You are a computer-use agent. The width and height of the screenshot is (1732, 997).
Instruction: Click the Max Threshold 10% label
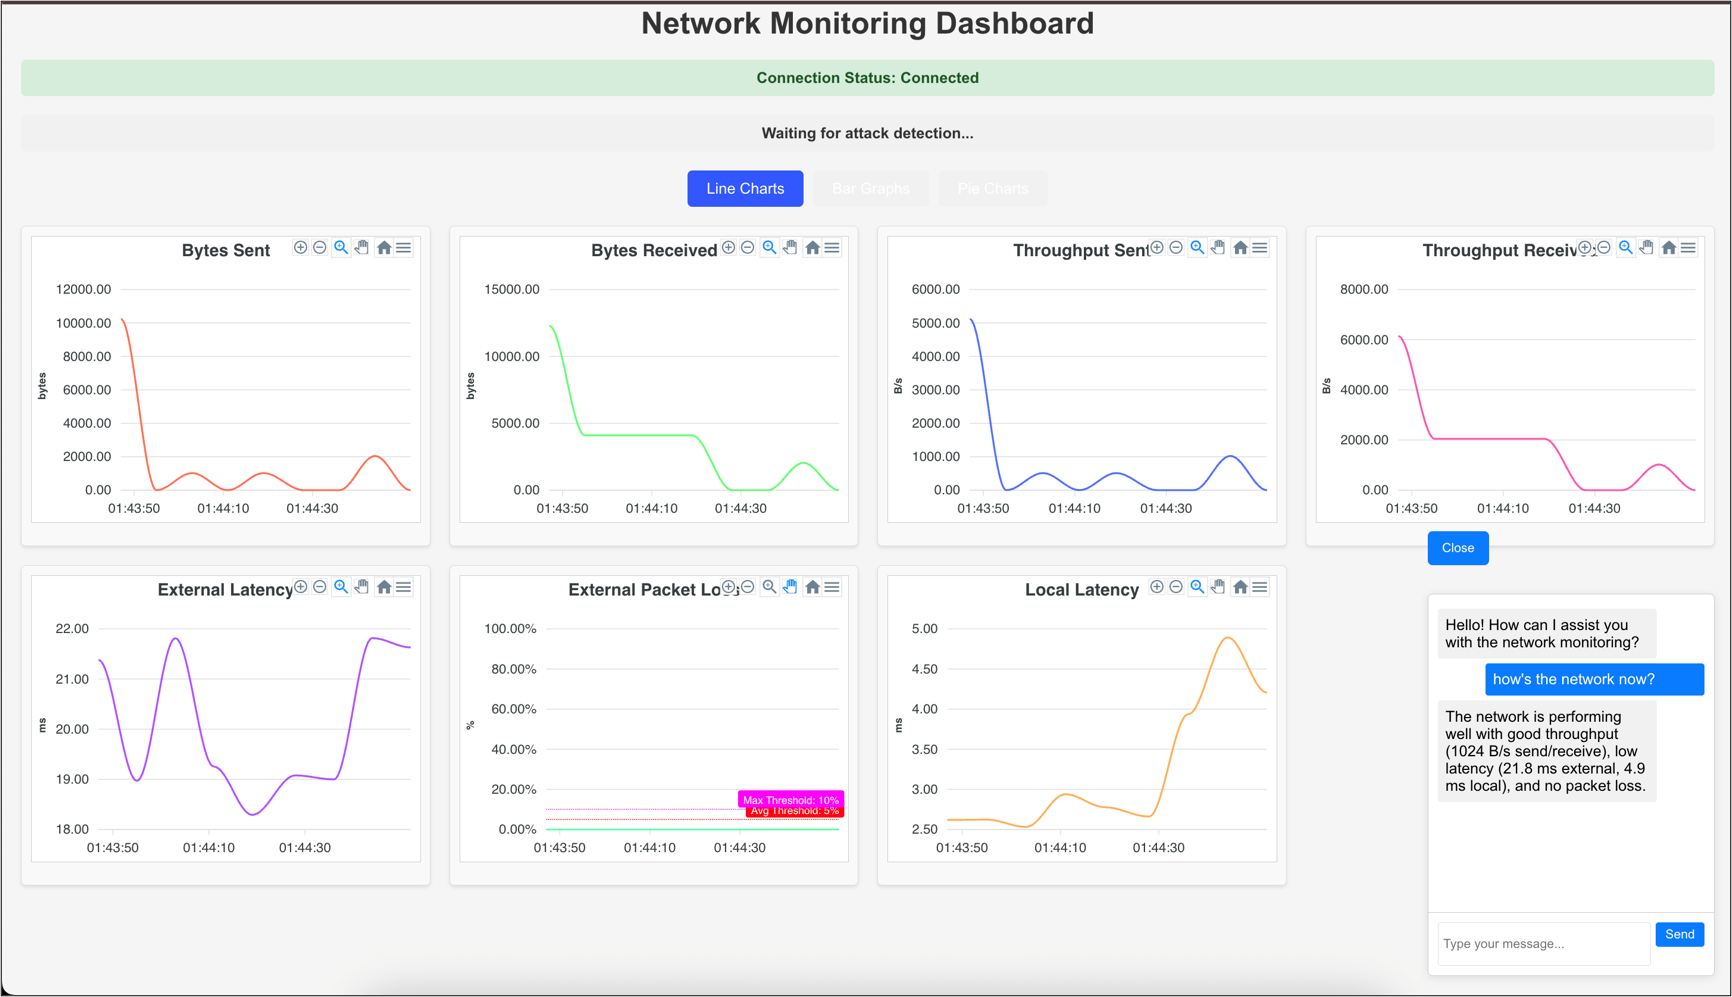coord(790,800)
